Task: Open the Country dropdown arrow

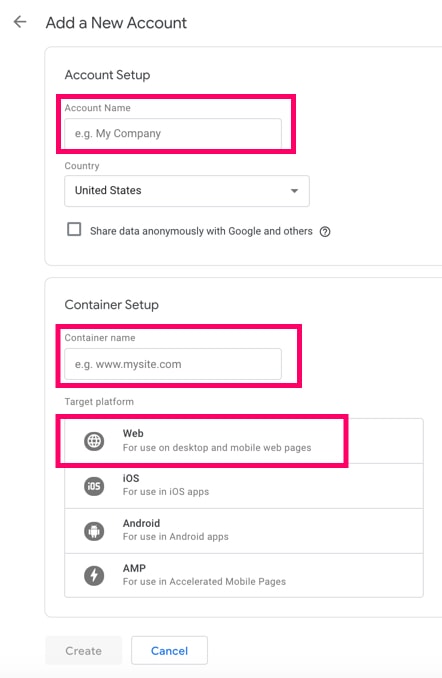Action: click(x=294, y=191)
